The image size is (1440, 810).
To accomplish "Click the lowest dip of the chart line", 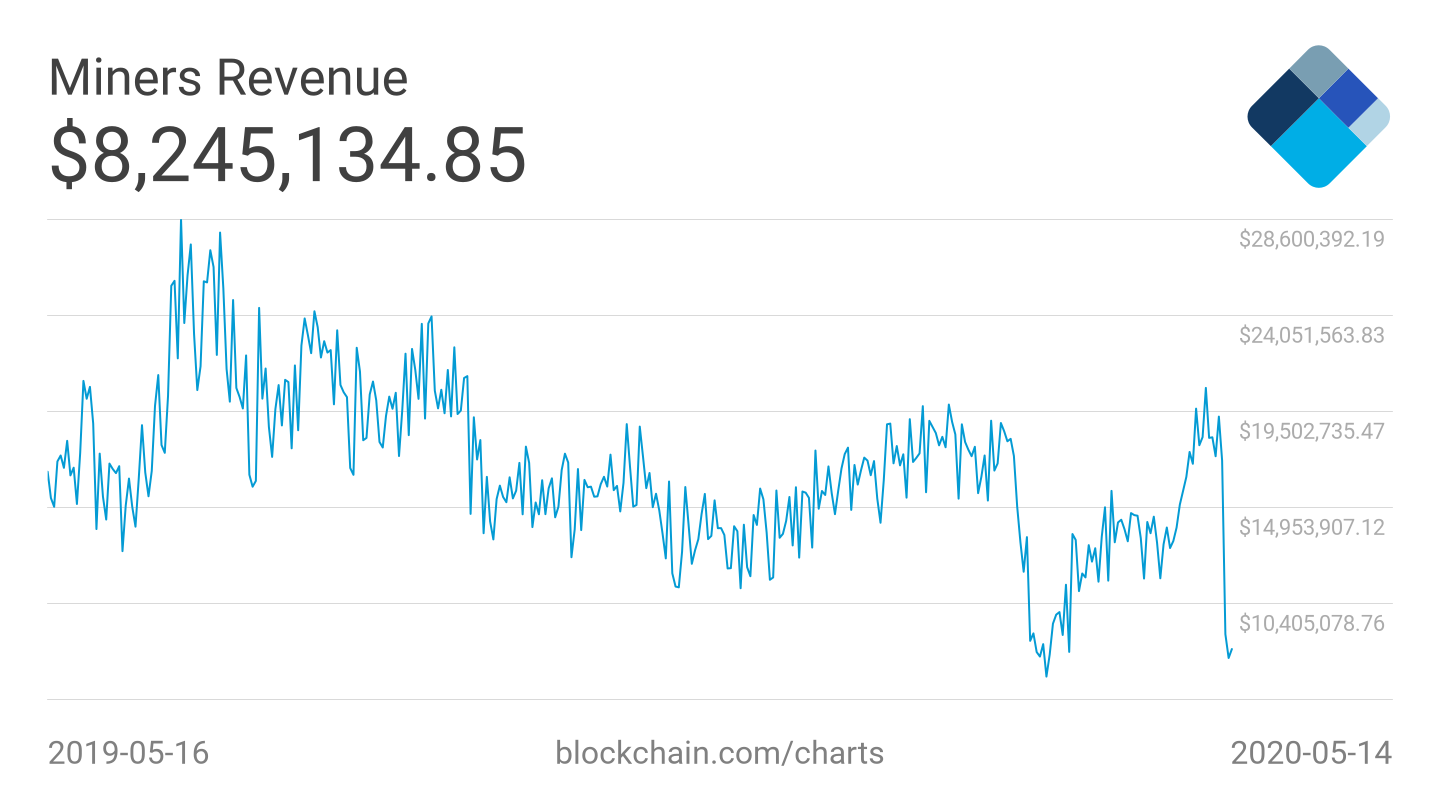I will tap(1046, 676).
